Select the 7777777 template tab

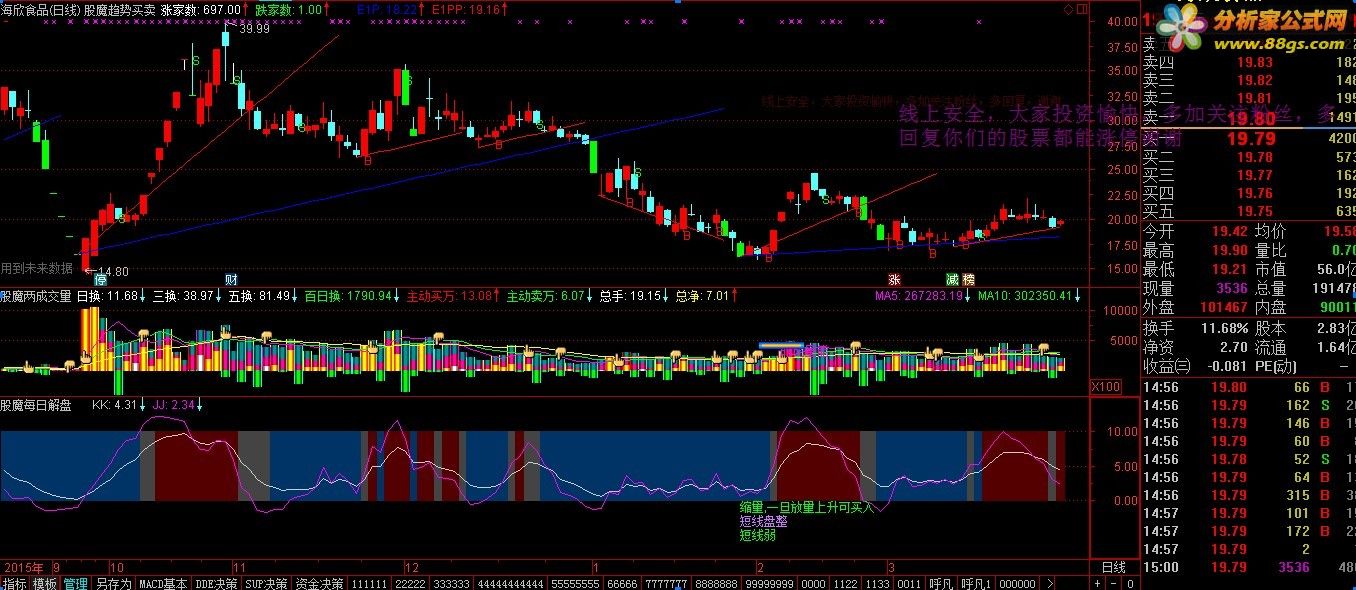pos(664,583)
